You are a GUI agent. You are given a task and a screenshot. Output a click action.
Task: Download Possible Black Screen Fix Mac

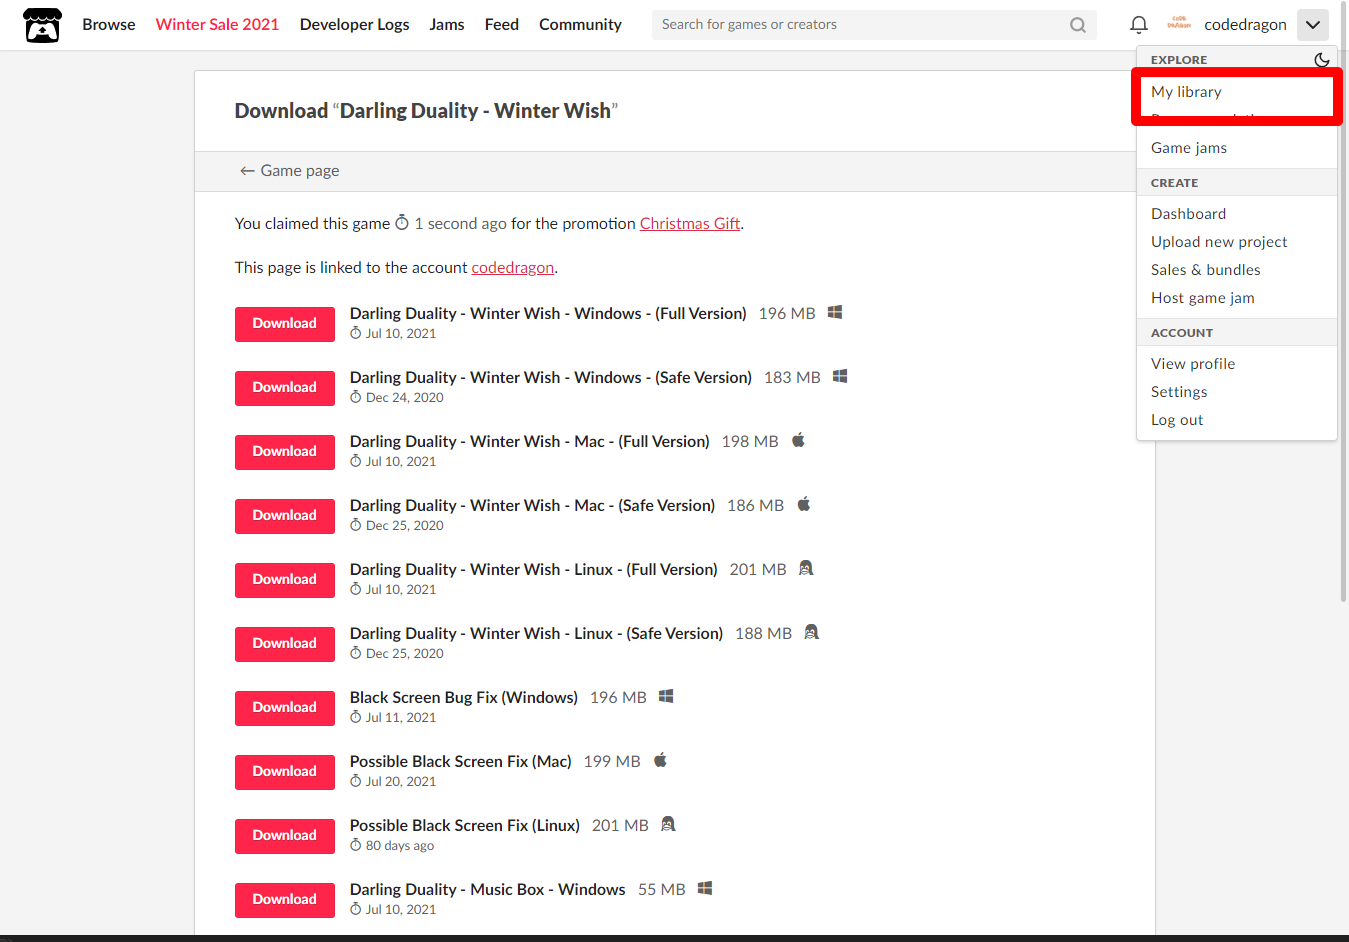pos(285,772)
